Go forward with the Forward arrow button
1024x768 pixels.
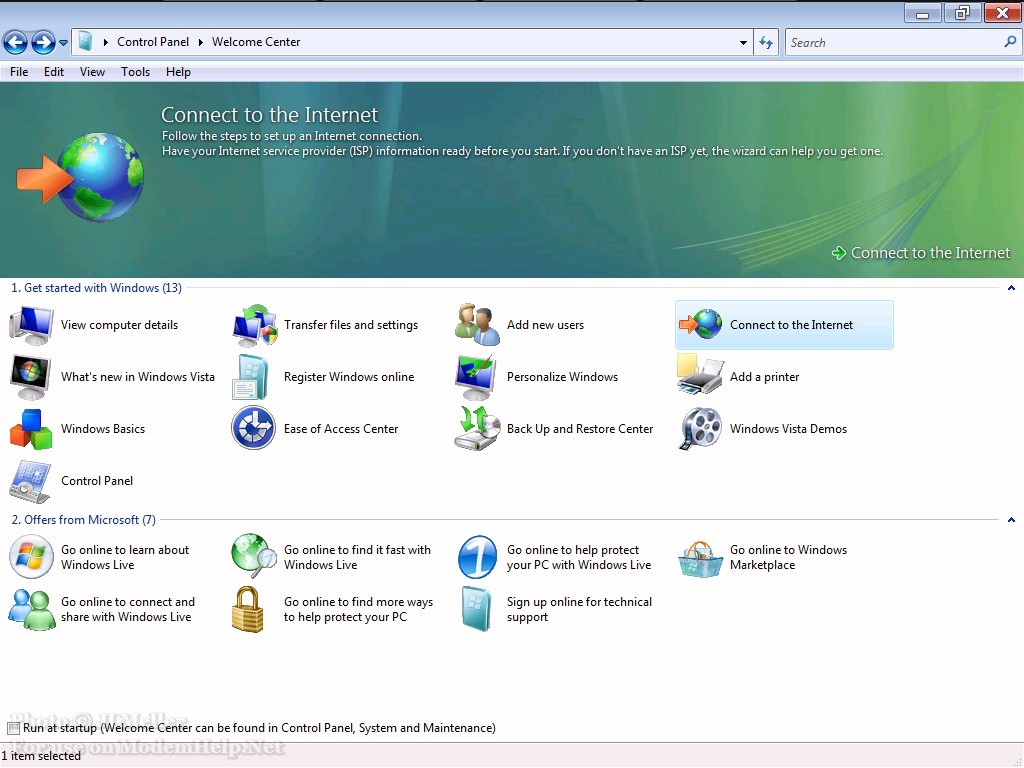point(43,43)
